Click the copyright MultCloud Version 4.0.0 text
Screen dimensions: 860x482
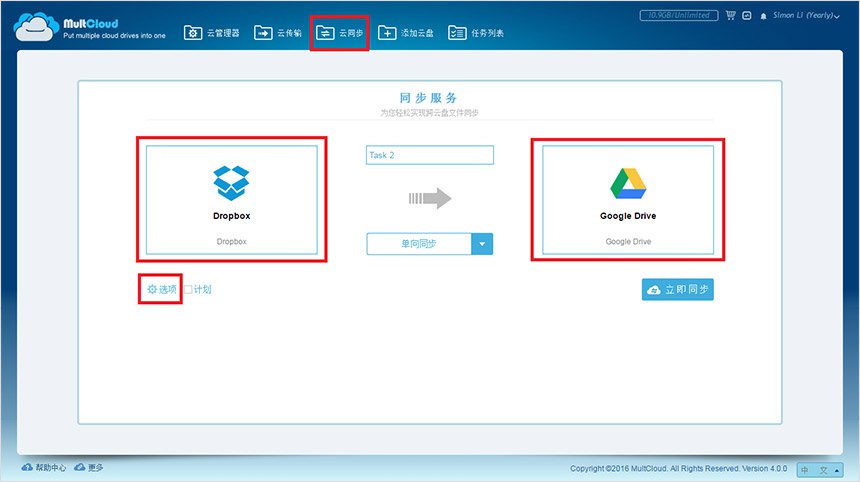[x=678, y=468]
